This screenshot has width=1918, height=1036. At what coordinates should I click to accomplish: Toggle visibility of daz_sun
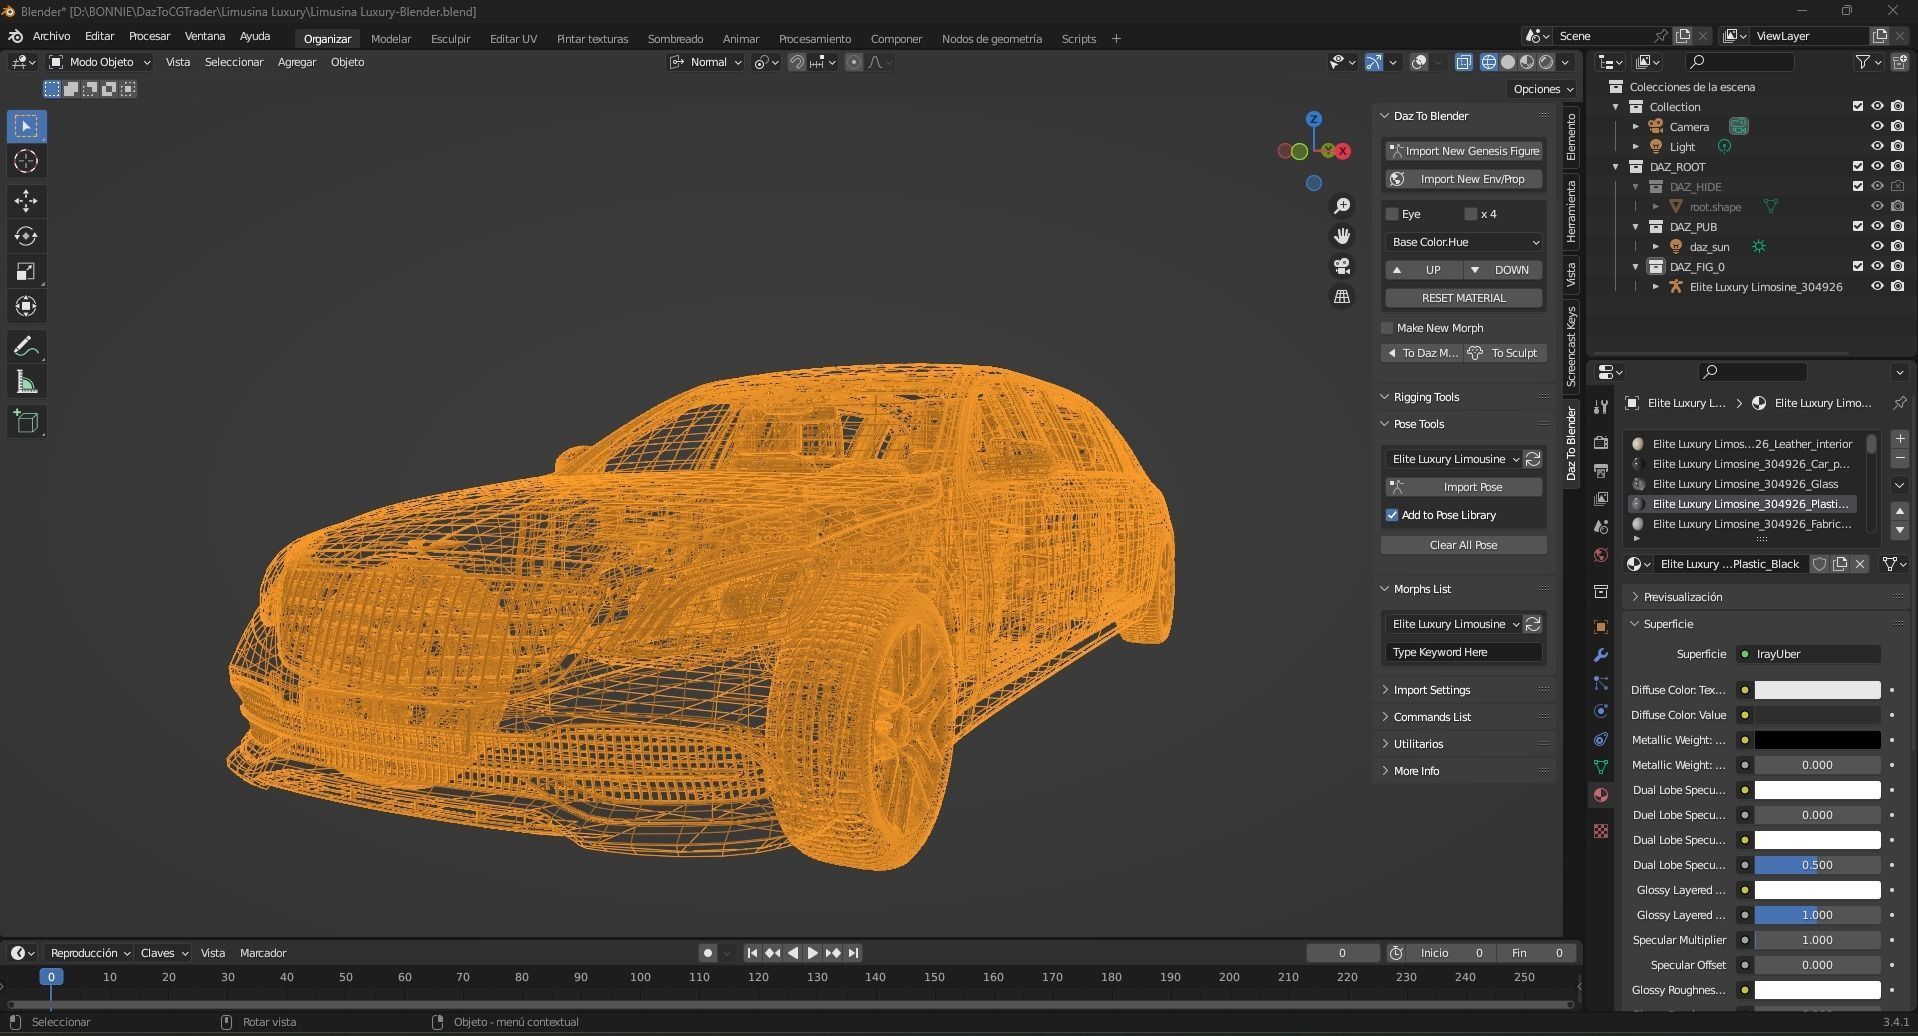[x=1877, y=247]
